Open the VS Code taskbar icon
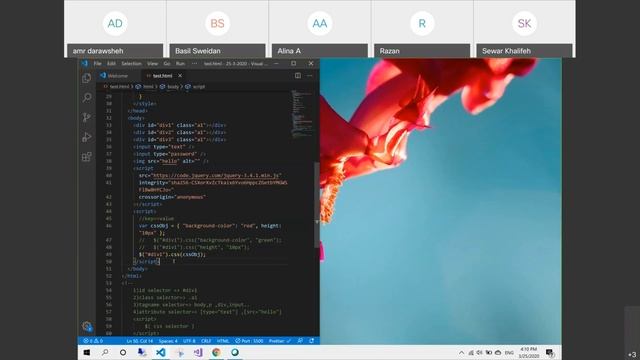The width and height of the screenshot is (640, 360). point(161,352)
